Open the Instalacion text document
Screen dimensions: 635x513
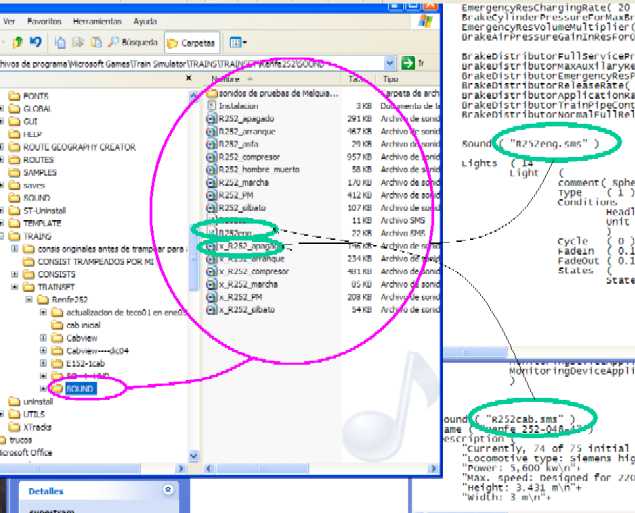point(238,105)
